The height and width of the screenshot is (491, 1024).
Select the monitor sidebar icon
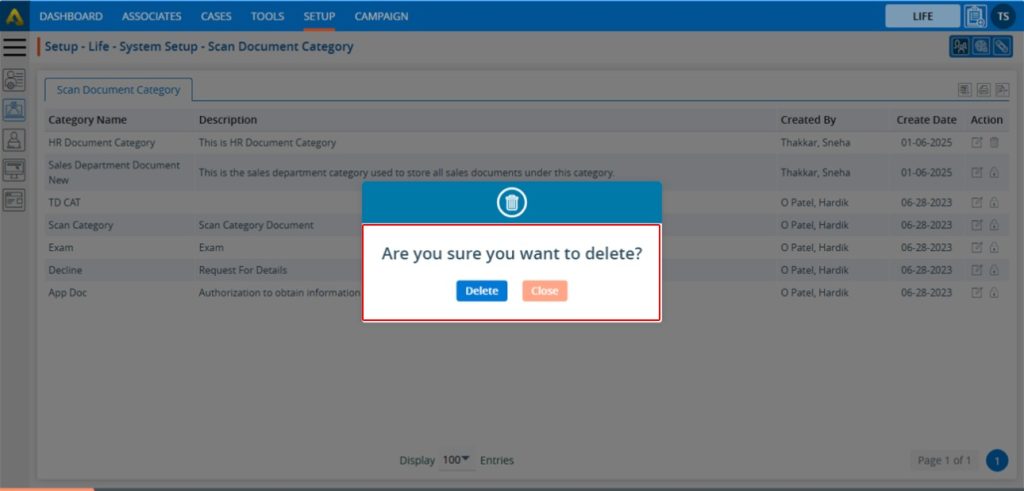(15, 169)
